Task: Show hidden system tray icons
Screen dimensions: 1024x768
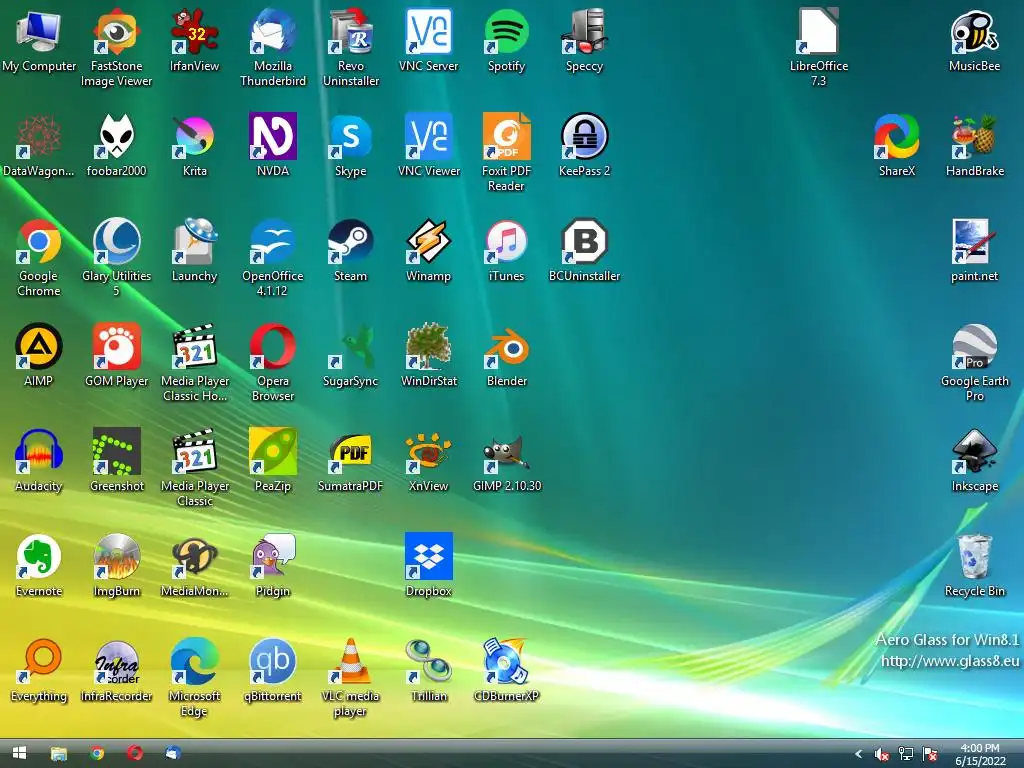Action: [x=859, y=754]
